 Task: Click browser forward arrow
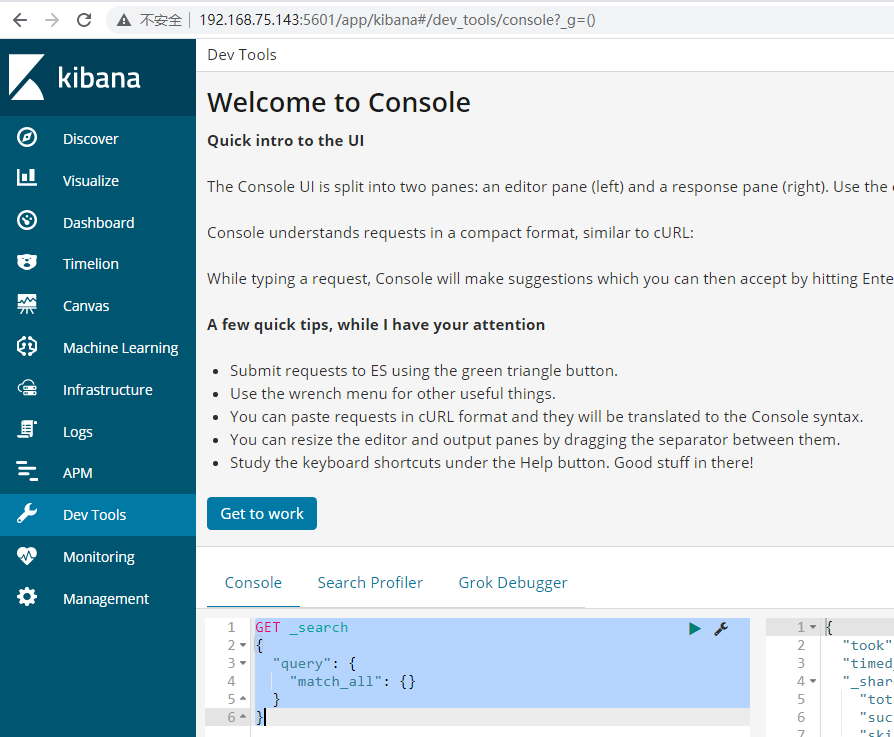coord(52,20)
